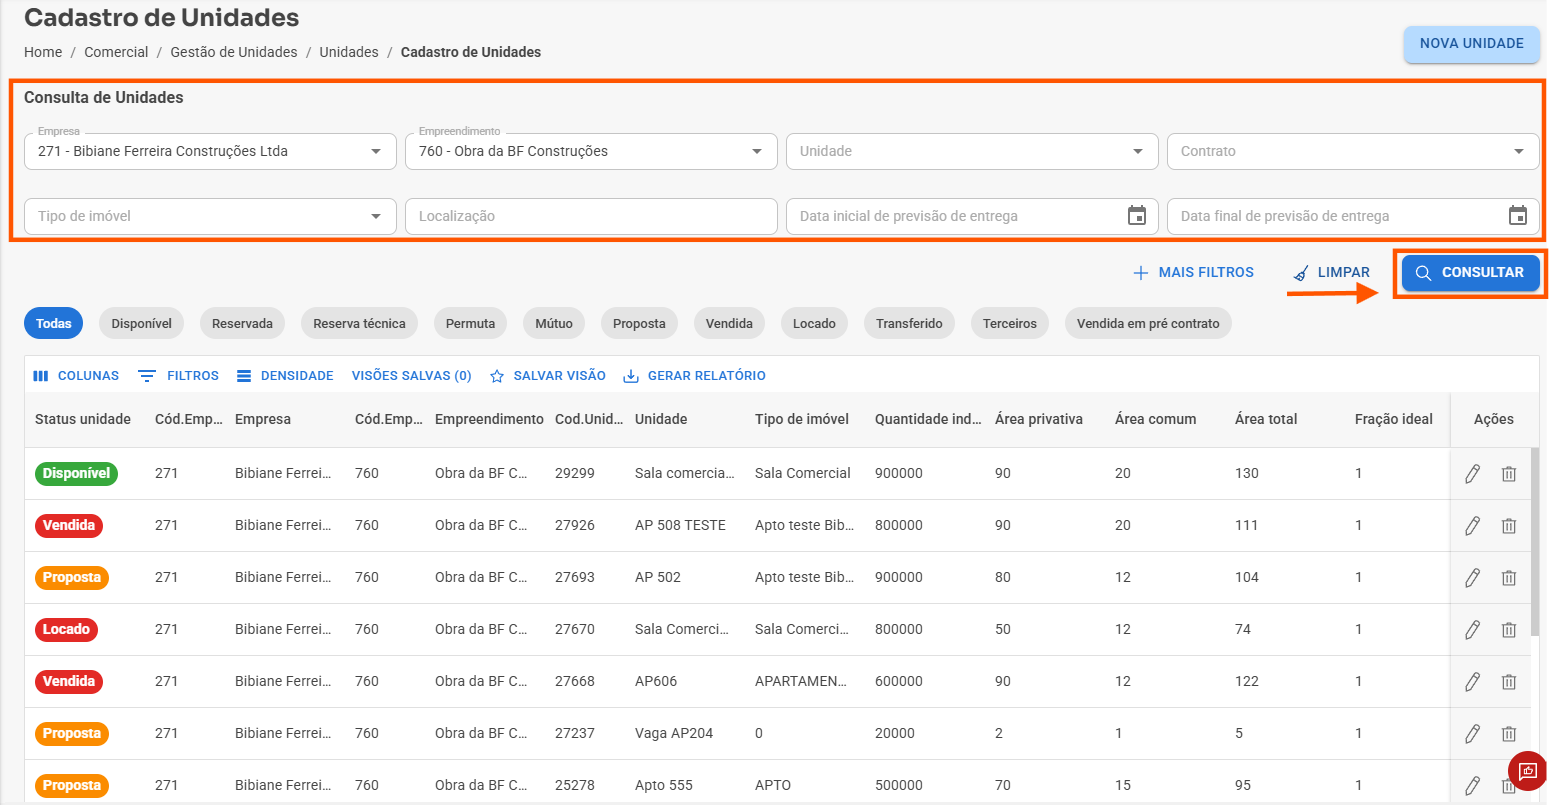The image size is (1549, 805).
Task: Sort by Fração ideal column header
Action: pos(1394,420)
